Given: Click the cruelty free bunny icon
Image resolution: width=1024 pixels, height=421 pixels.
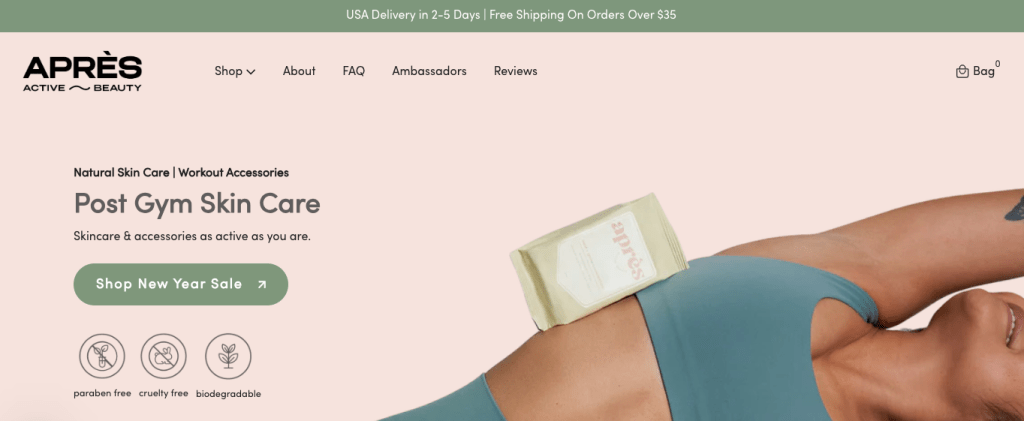Looking at the screenshot, I should [163, 356].
